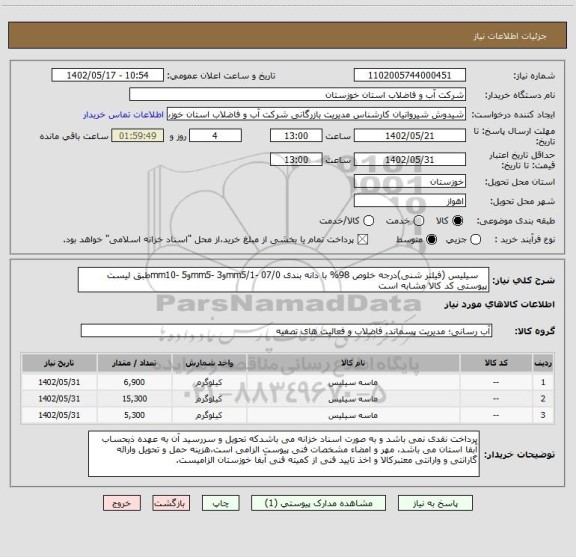Click ماسه سیلیس name in row 3
The height and width of the screenshot is (557, 576).
tap(353, 416)
